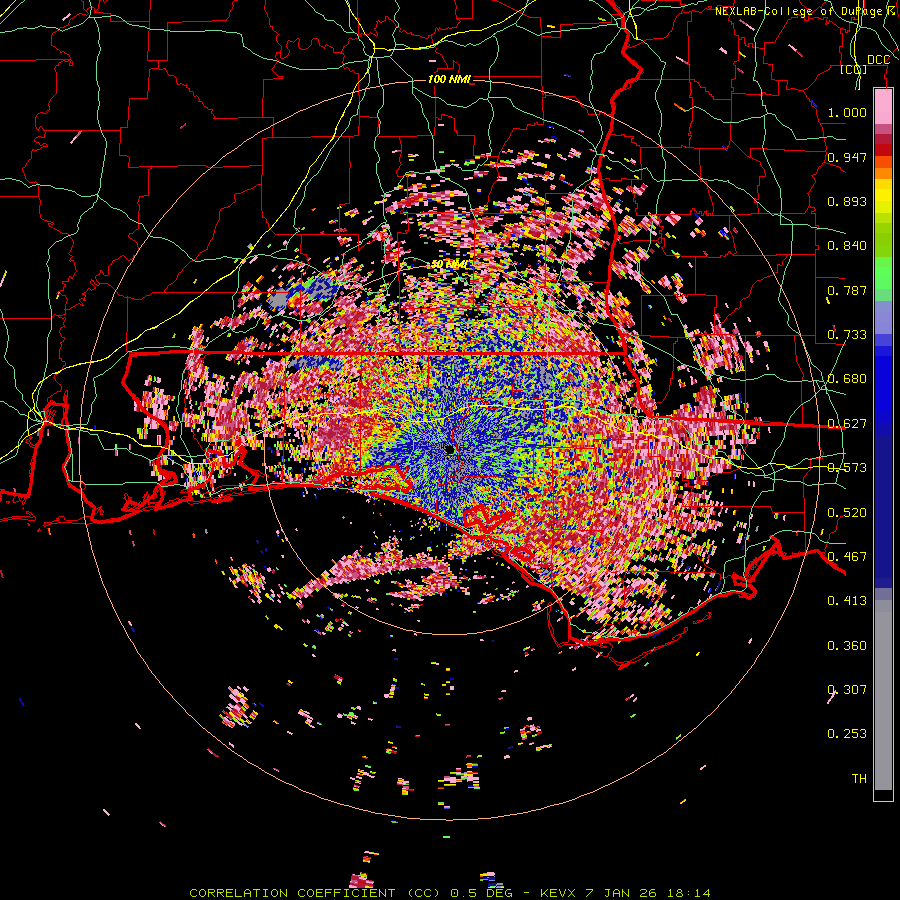The height and width of the screenshot is (900, 900).
Task: Click the CORRELATION COEFFICIENT caption words
Action: coord(292,893)
